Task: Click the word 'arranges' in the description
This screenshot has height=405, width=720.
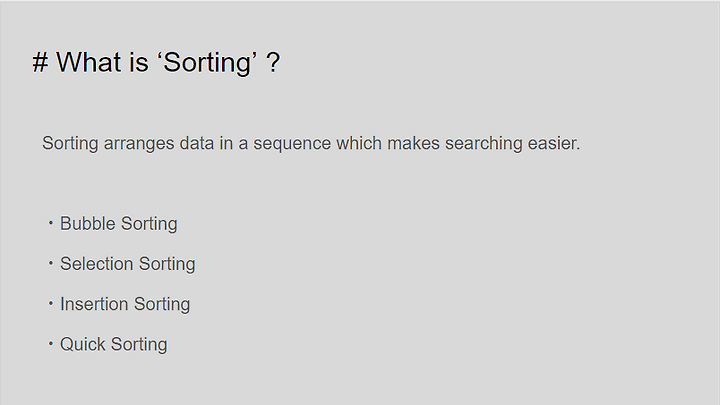Action: [139, 144]
